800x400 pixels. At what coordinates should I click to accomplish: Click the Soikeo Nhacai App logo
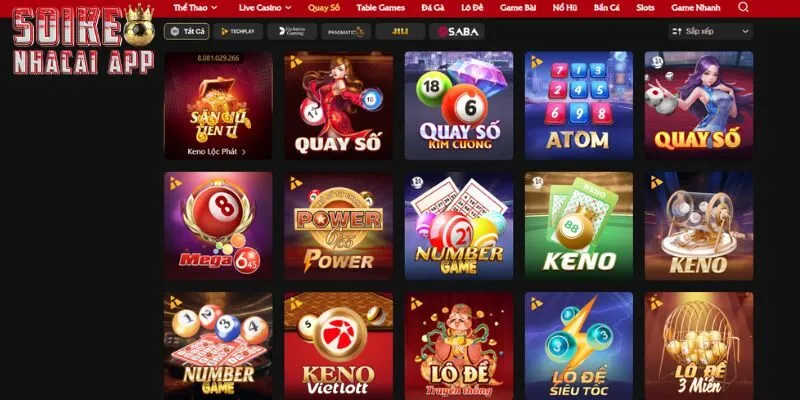(83, 39)
